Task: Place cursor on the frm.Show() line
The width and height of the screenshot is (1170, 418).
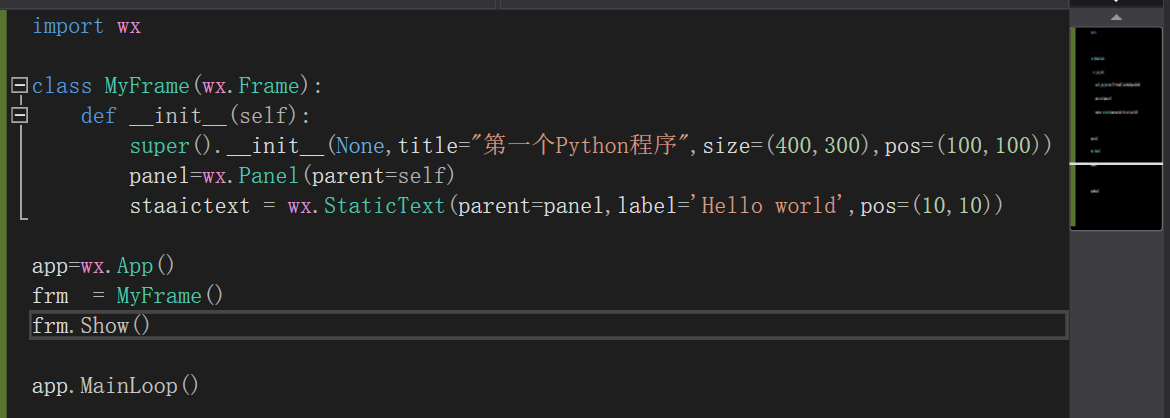Action: (90, 326)
